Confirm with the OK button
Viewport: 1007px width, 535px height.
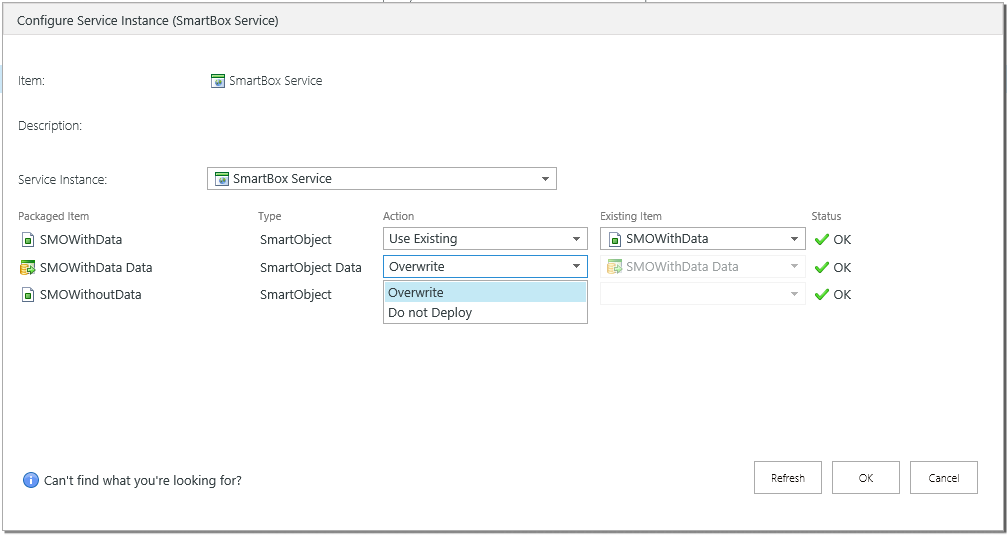865,478
